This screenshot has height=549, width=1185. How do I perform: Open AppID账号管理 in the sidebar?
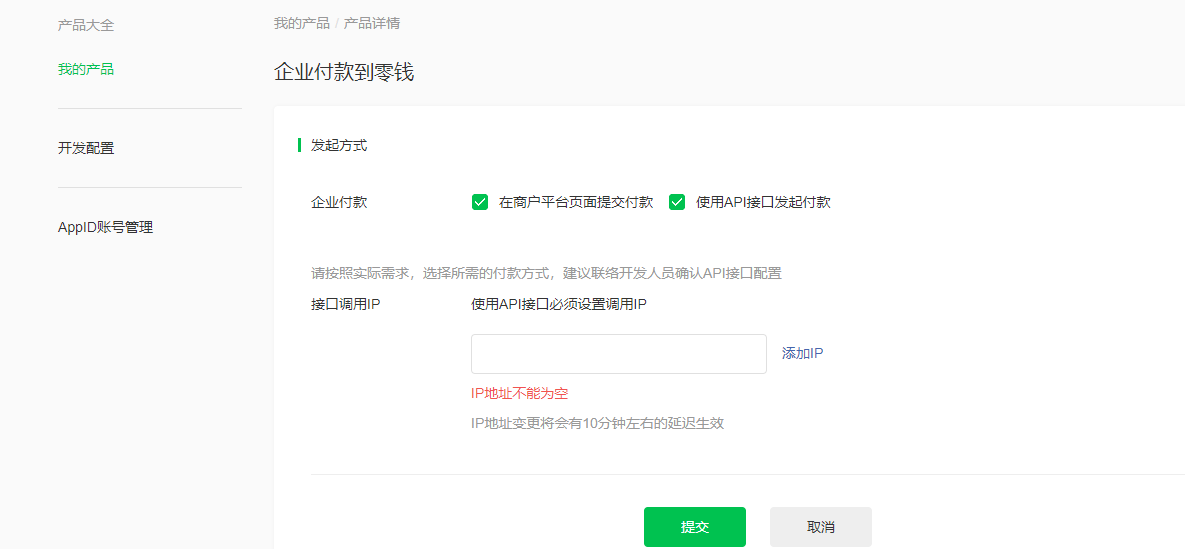click(105, 227)
